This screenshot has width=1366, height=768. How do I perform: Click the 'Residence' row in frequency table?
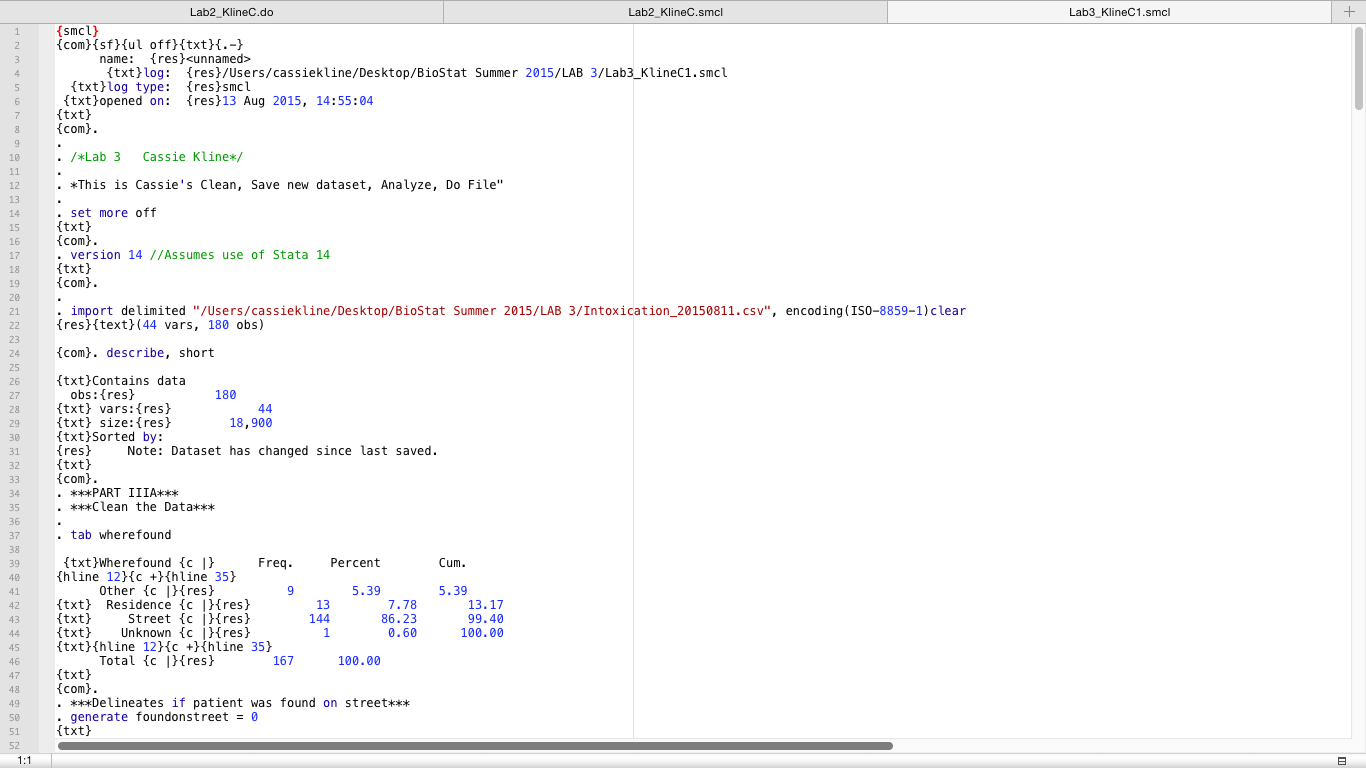tap(280, 605)
